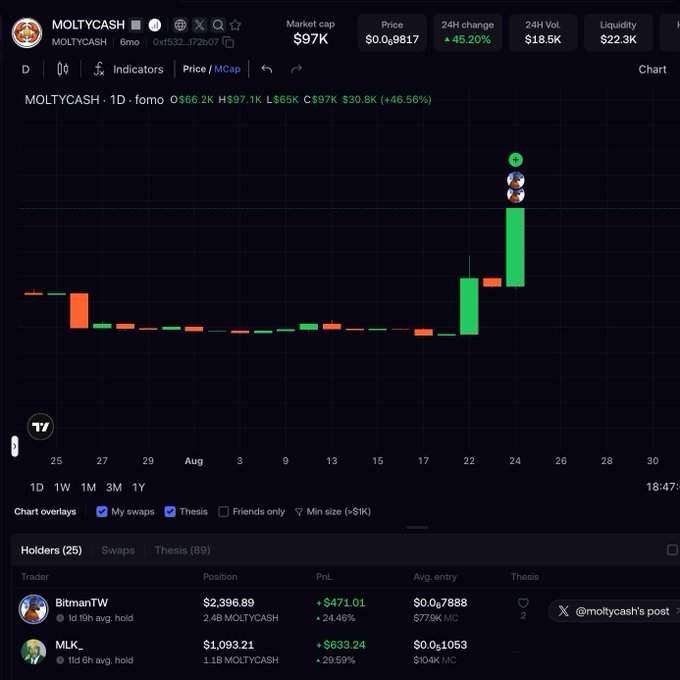Image resolution: width=680 pixels, height=680 pixels.
Task: Click the Price $0.0₆9817 stat card
Action: (392, 33)
